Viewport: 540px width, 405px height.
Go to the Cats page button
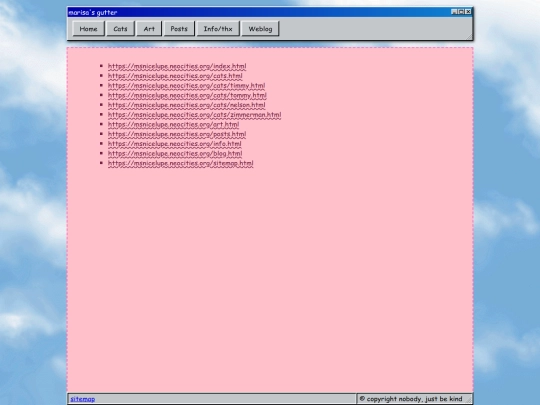[x=120, y=29]
